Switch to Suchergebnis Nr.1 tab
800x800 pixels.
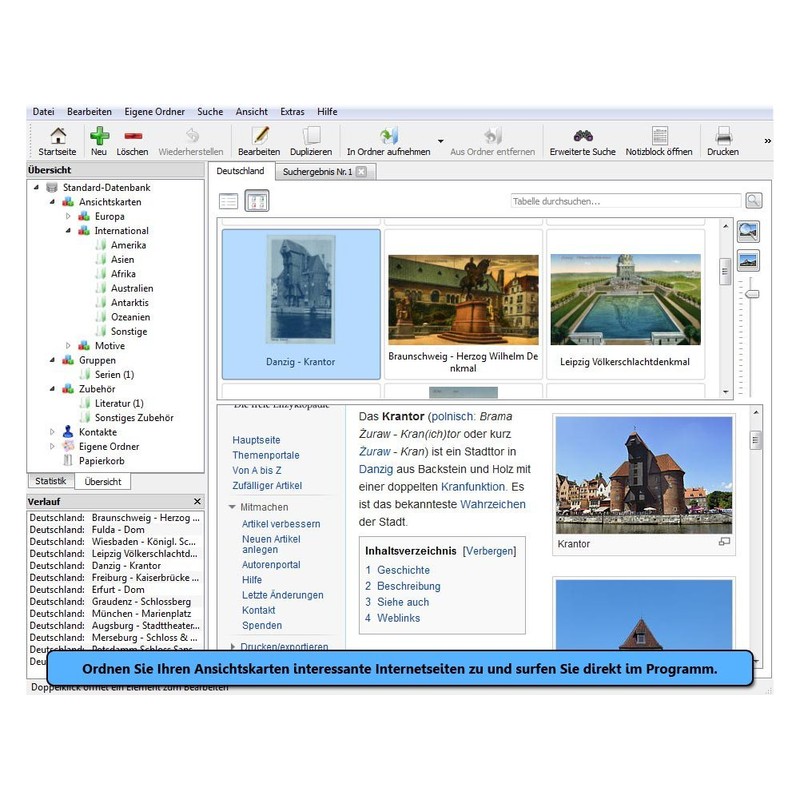[316, 172]
